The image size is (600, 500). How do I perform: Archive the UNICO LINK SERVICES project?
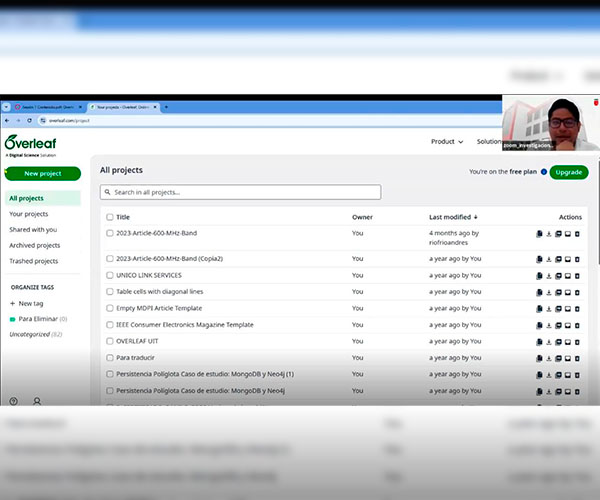[568, 276]
